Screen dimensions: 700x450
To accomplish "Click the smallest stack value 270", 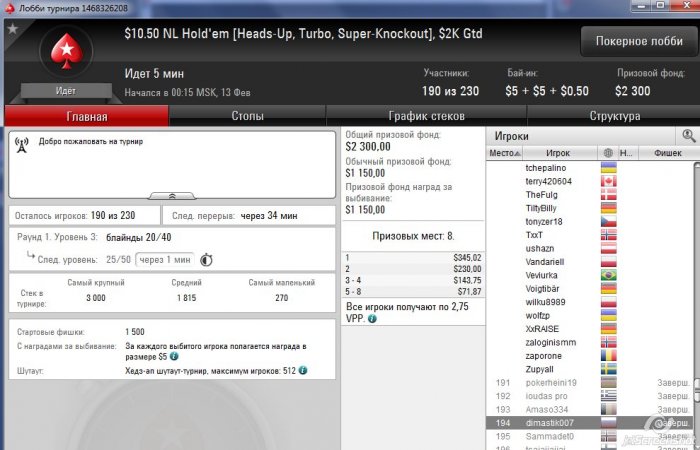I will (281, 298).
